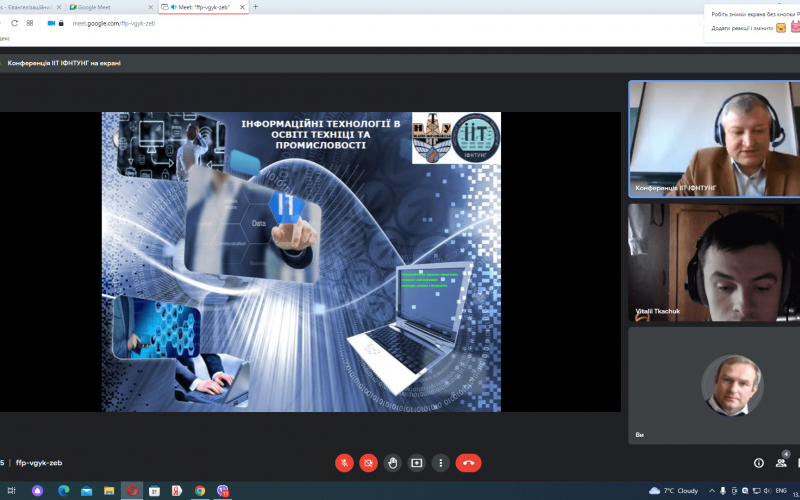Click the shared presentation slide

[x=301, y=262]
